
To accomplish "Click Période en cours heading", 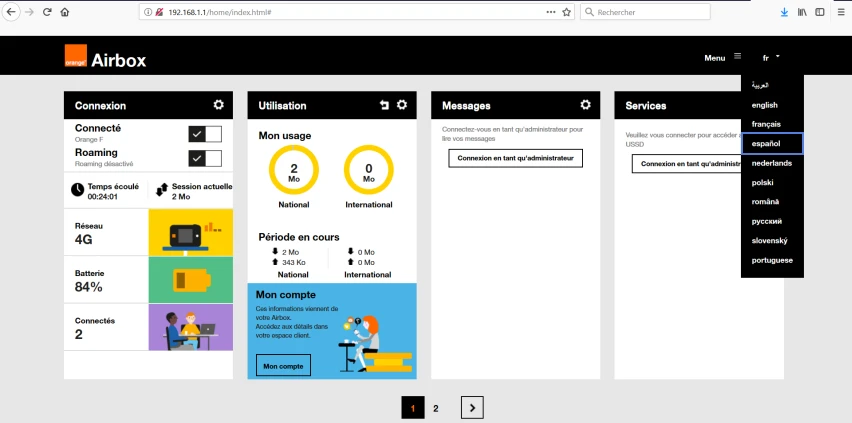I will [x=299, y=237].
